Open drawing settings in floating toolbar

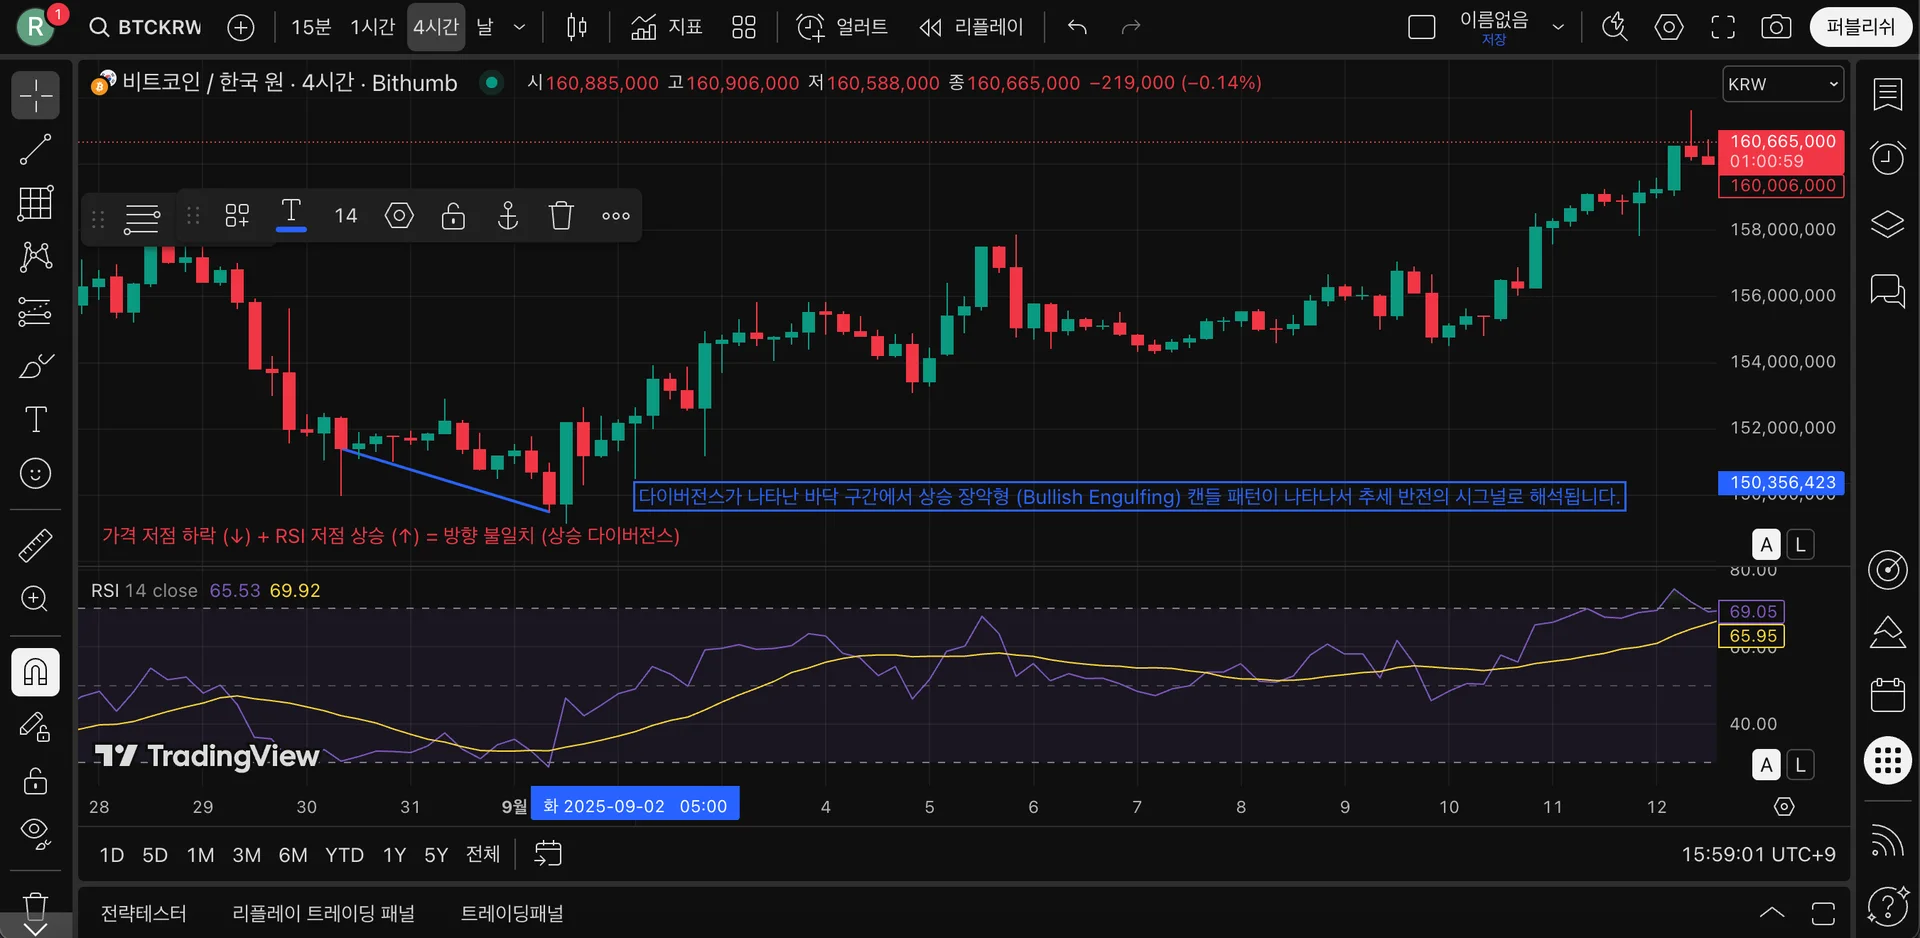pyautogui.click(x=399, y=215)
